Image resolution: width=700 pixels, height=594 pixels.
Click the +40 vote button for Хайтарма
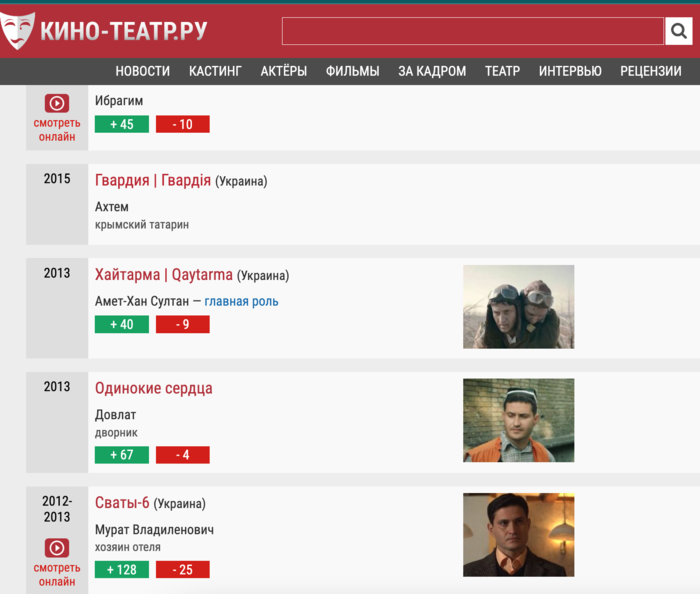coord(122,324)
